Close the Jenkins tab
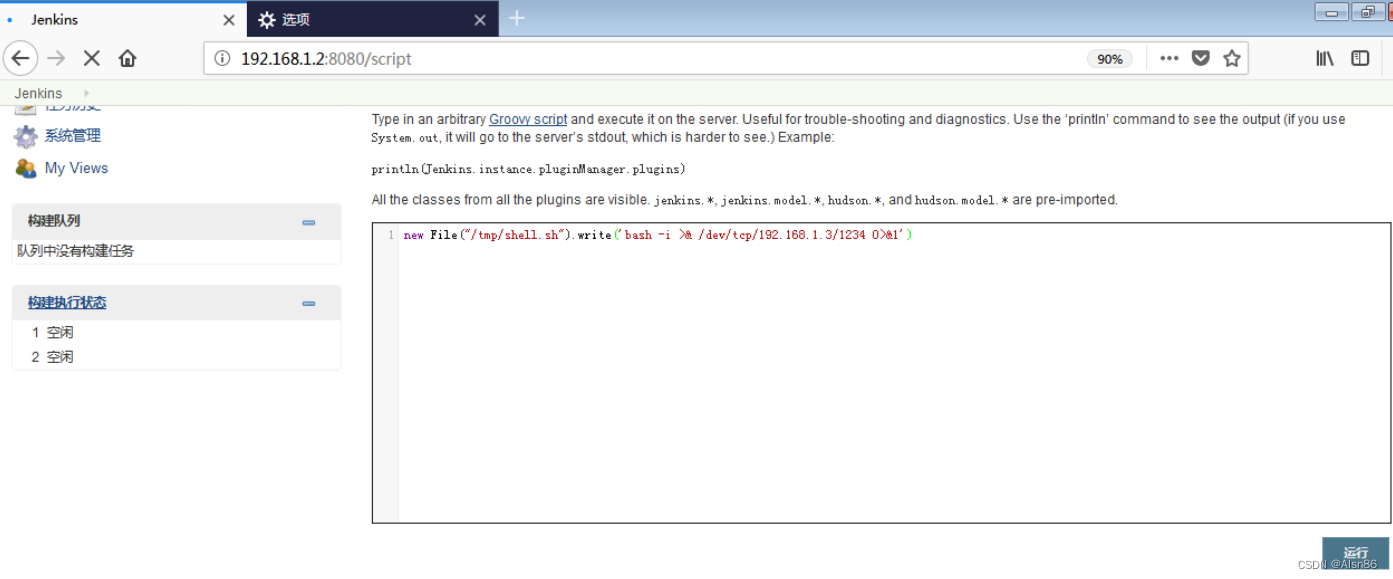 point(229,20)
